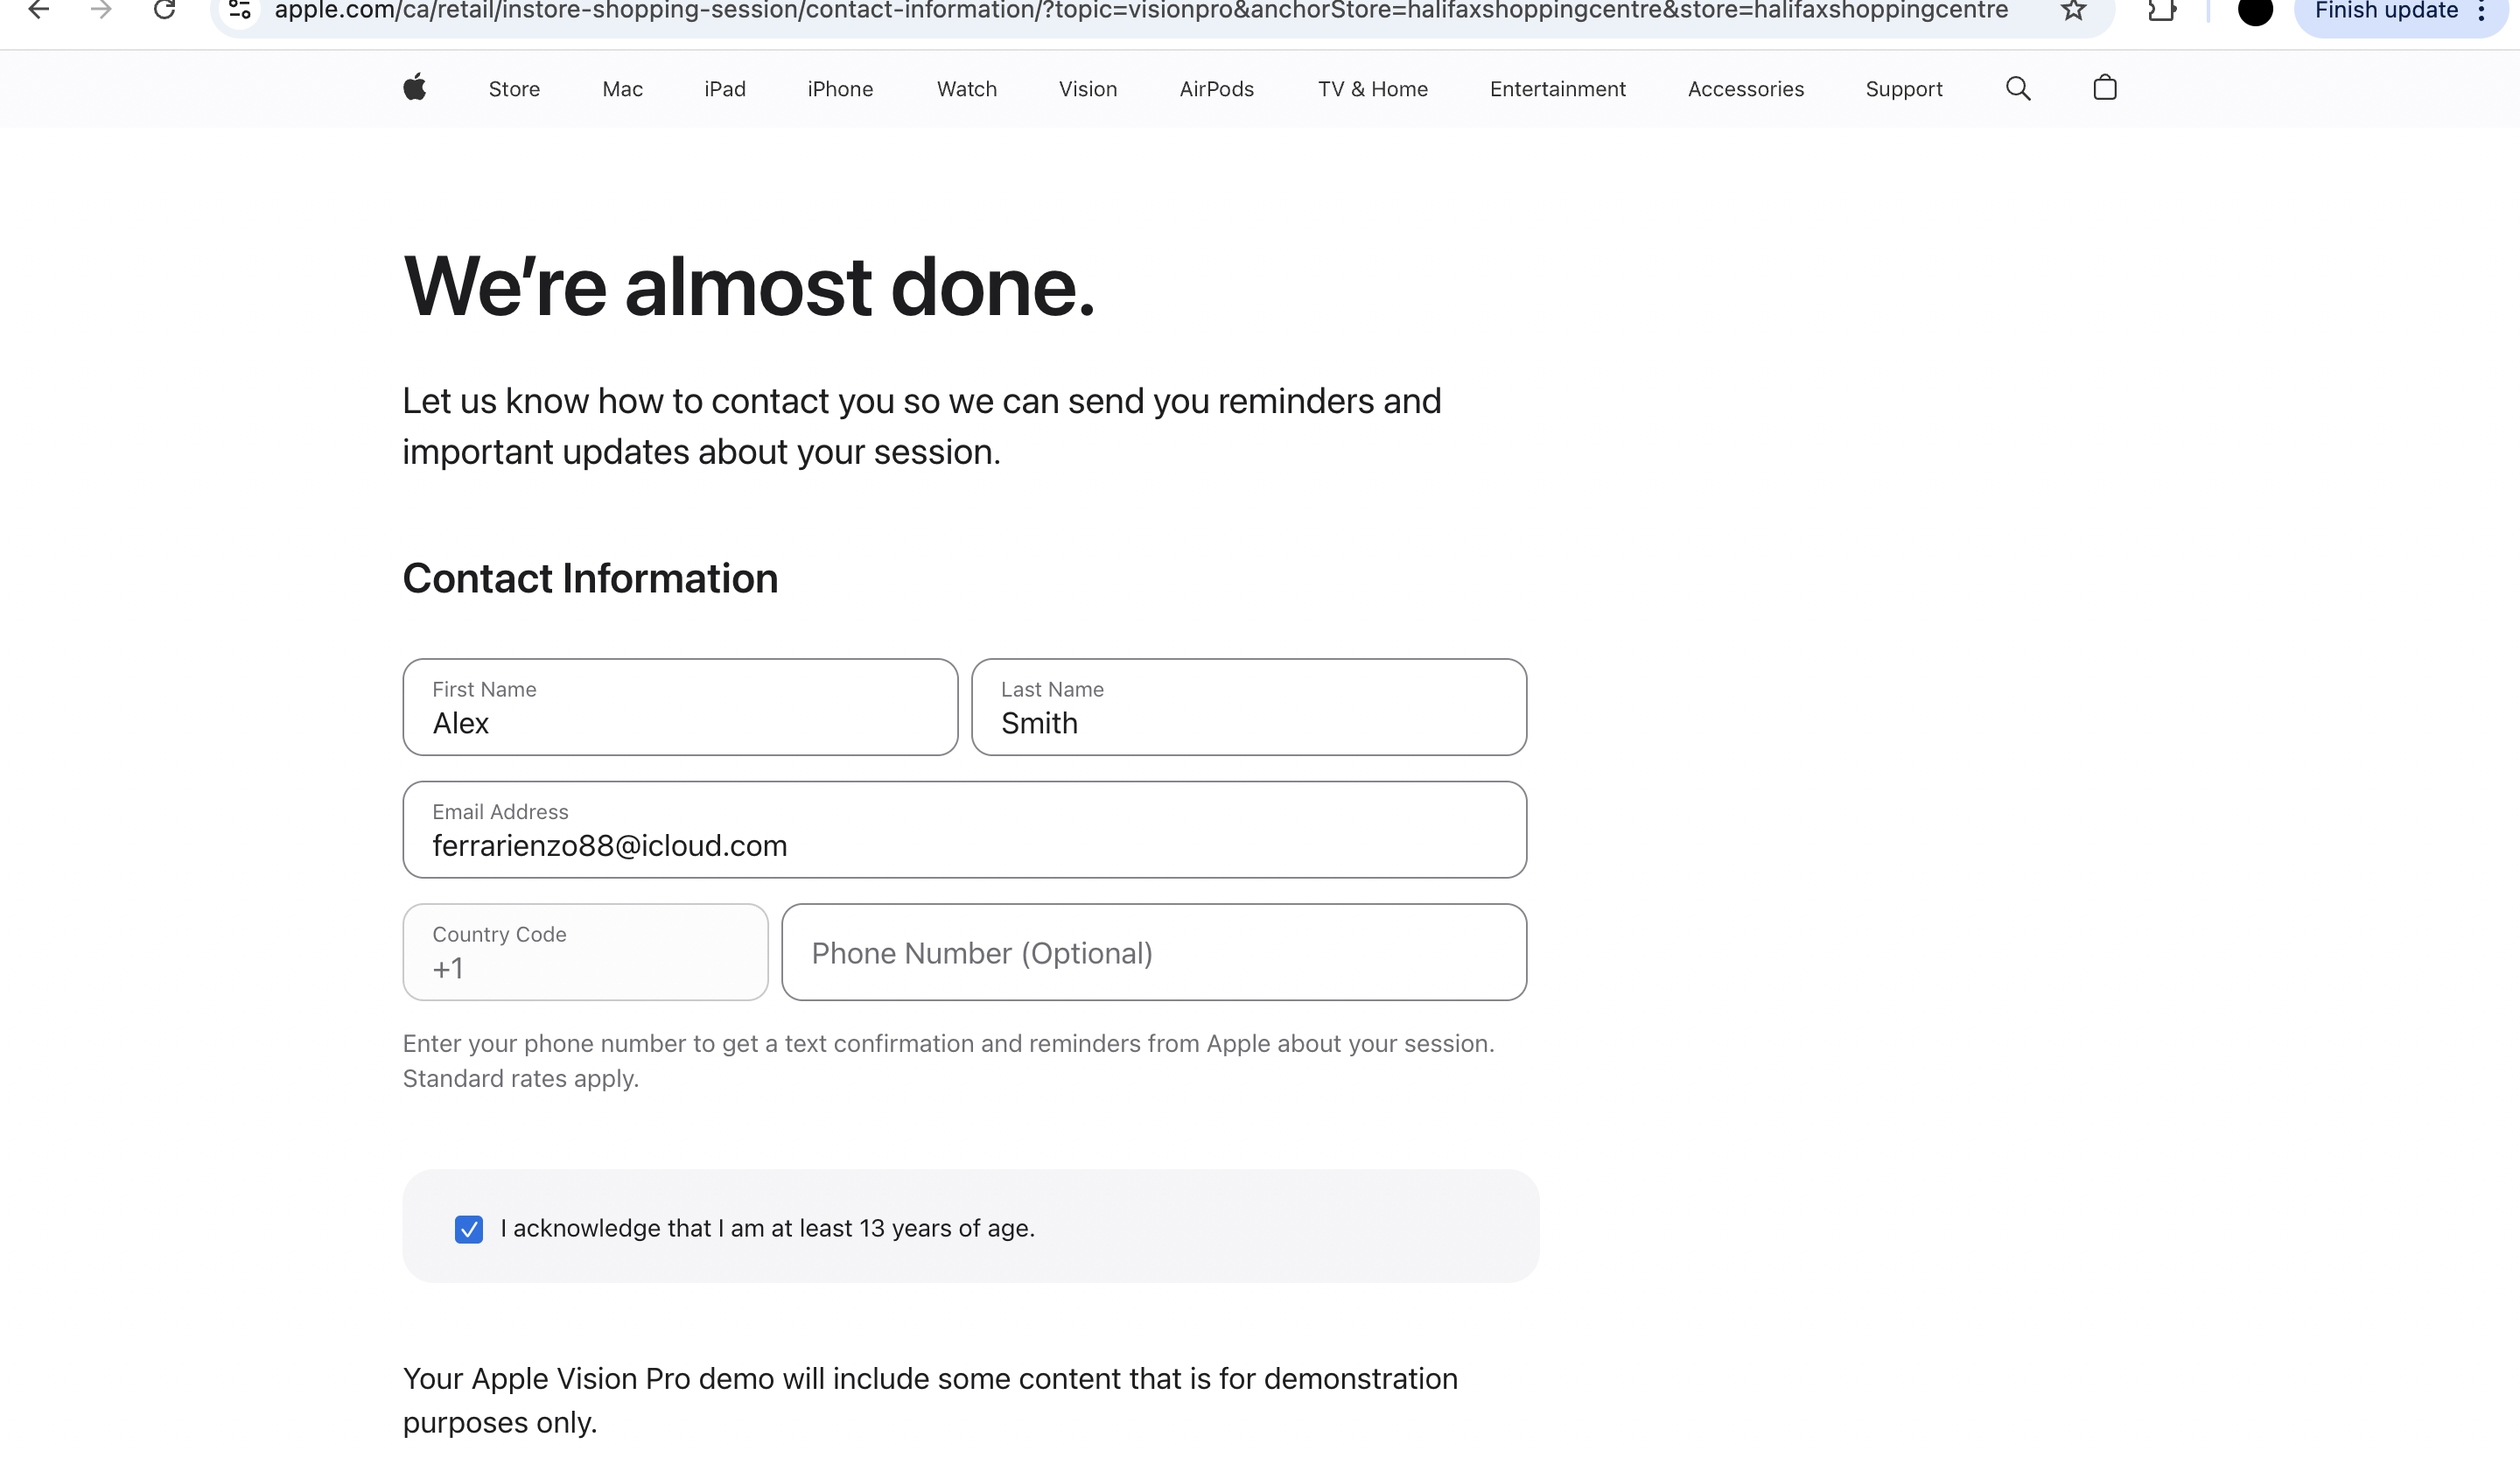Open the AirPods nav link

coord(1216,89)
